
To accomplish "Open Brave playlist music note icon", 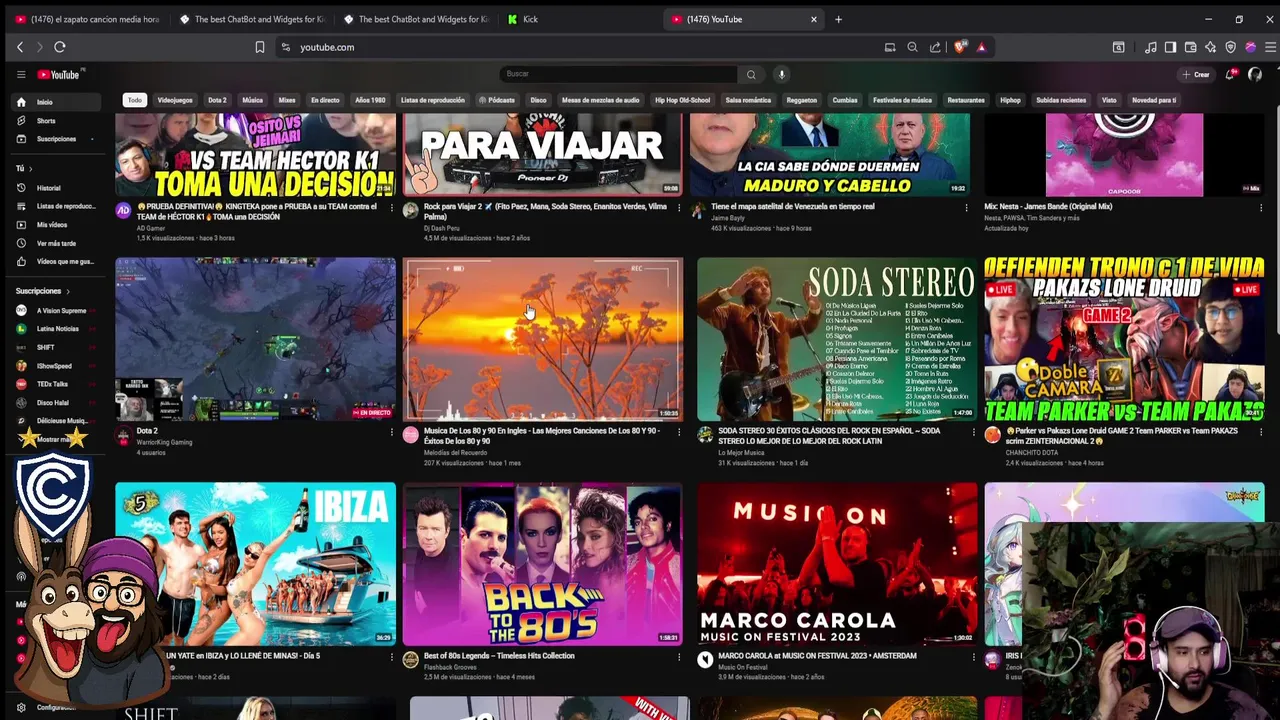I will click(1151, 47).
